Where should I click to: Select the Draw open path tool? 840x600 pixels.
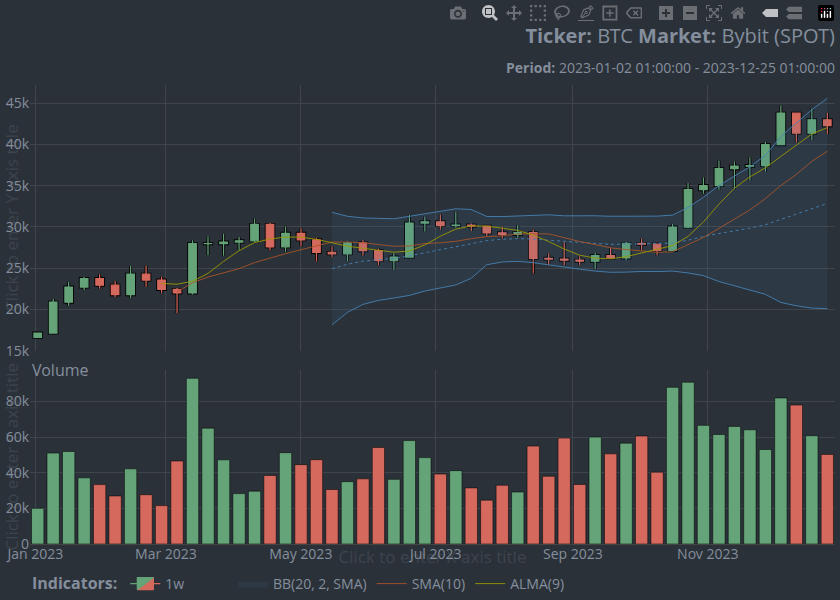pos(586,13)
